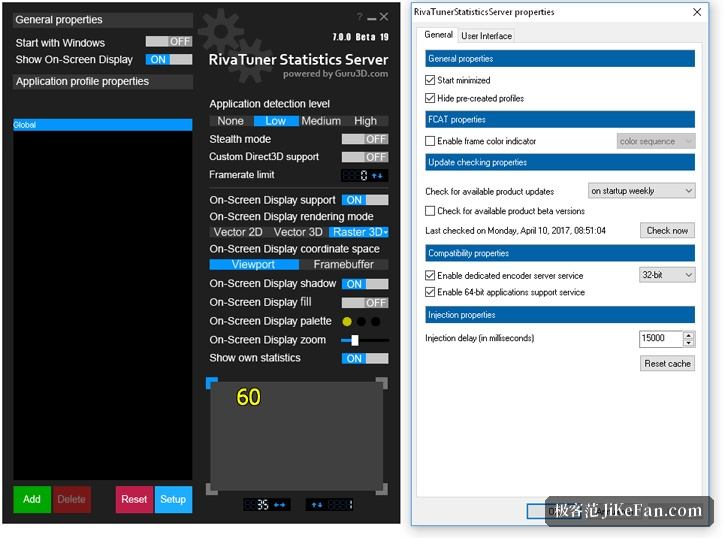Click the Check now button
725x538 pixels.
[x=667, y=230]
